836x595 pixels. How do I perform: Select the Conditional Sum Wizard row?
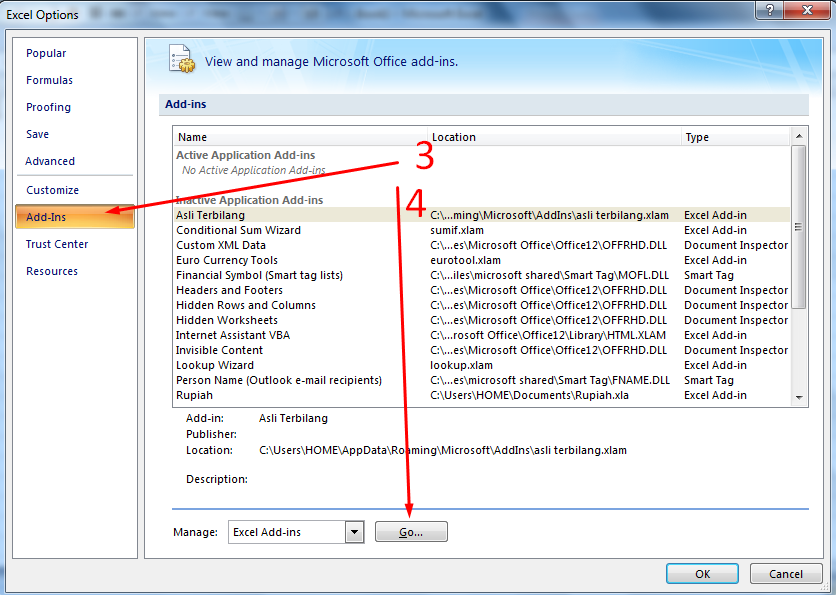482,230
